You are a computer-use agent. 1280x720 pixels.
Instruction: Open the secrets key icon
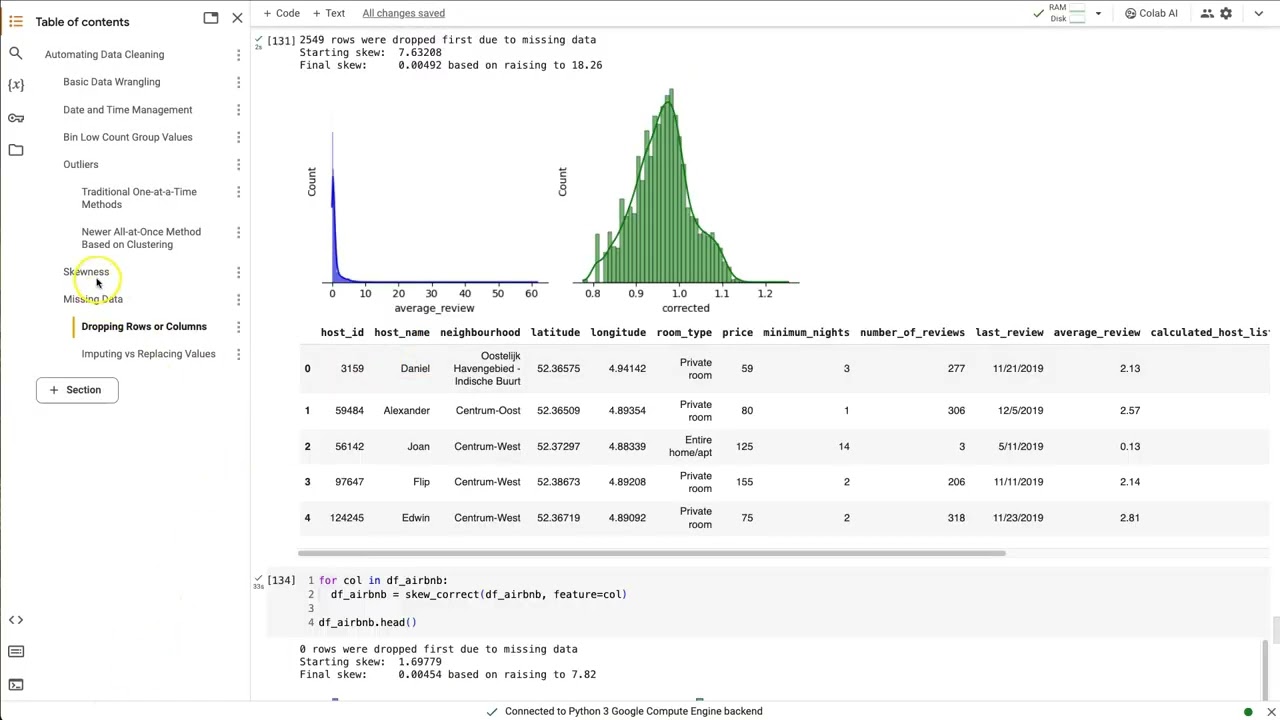coord(16,118)
